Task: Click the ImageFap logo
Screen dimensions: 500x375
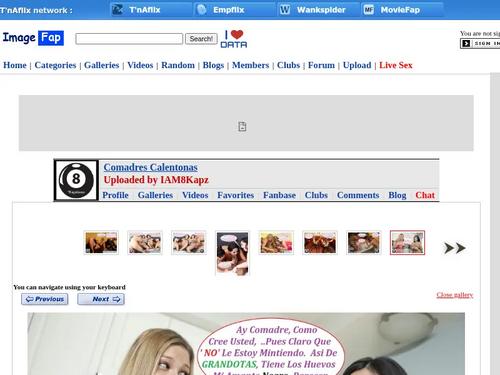Action: (33, 38)
